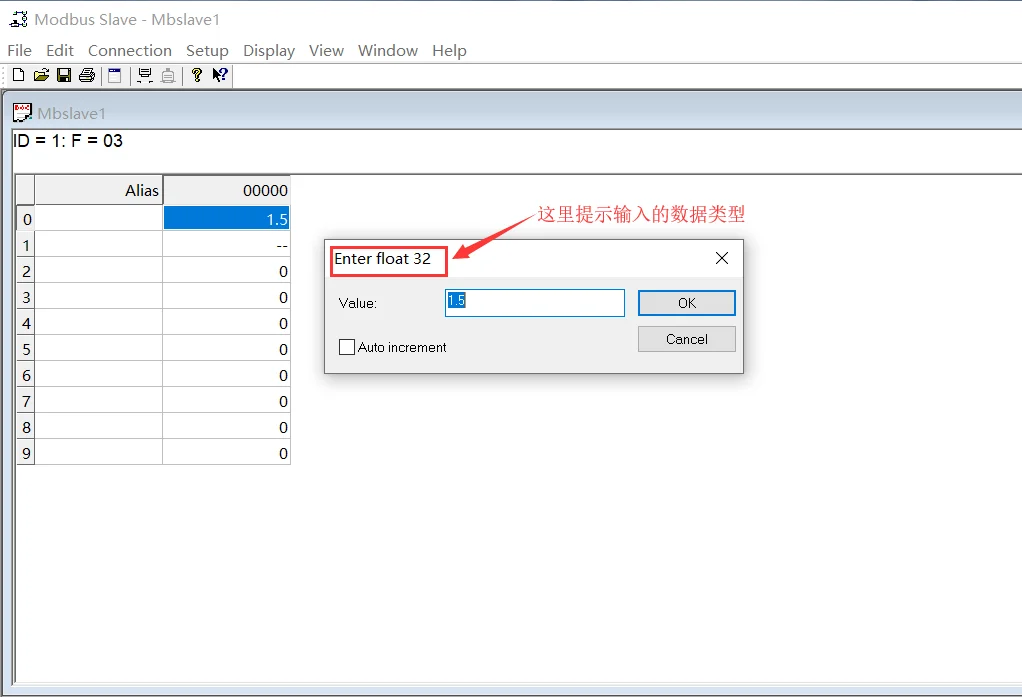This screenshot has height=697, width=1022.
Task: Select row header 5
Action: 25,349
